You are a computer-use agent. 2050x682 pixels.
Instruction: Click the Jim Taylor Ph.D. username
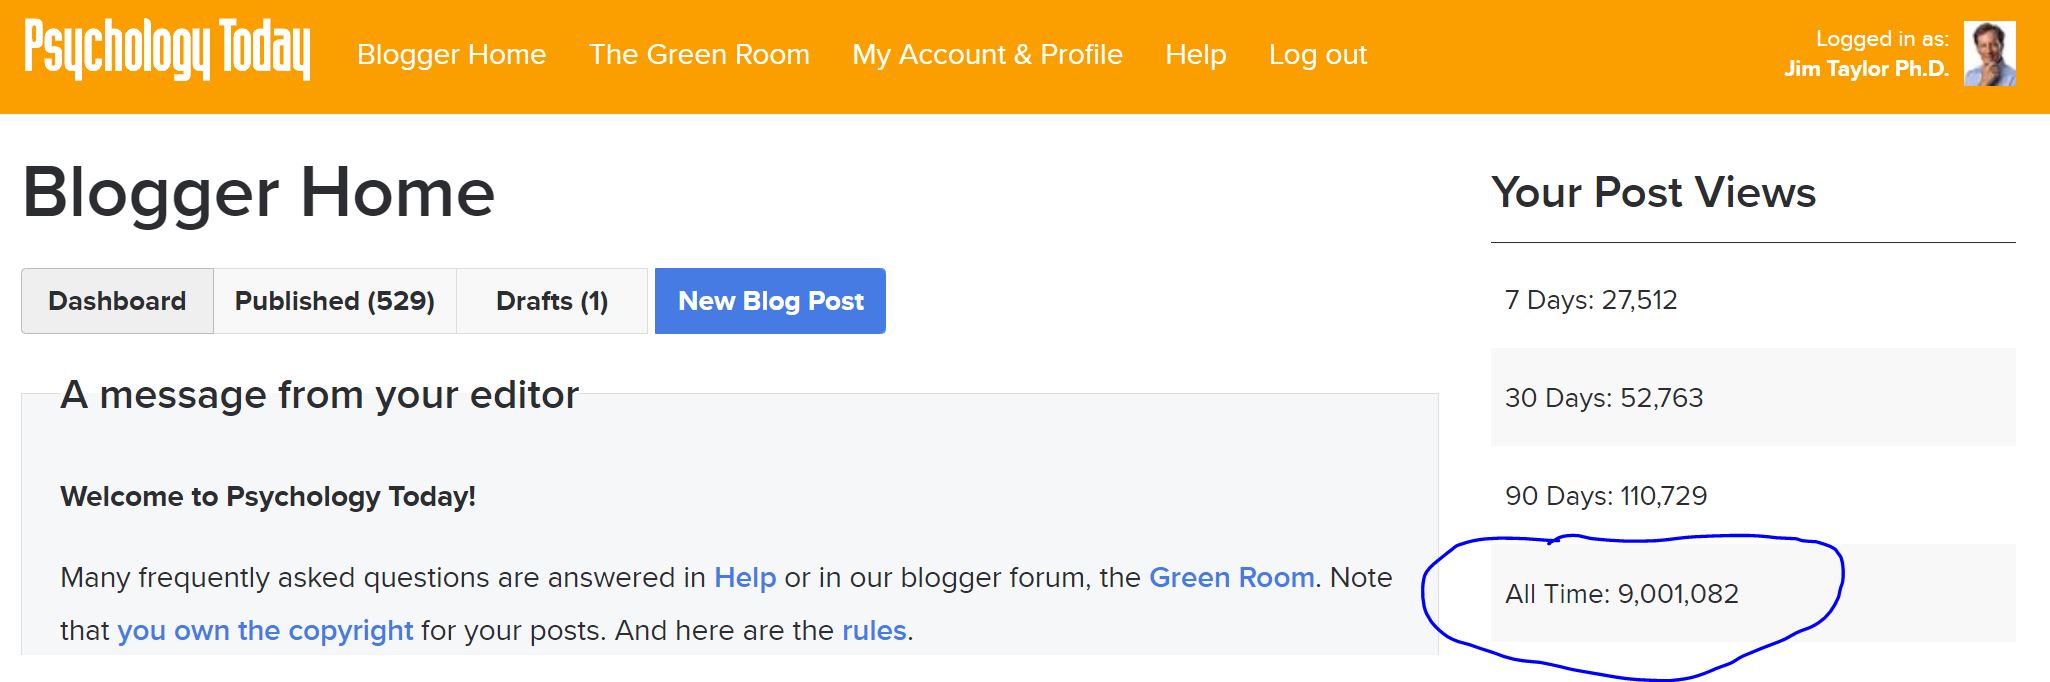pos(1866,69)
